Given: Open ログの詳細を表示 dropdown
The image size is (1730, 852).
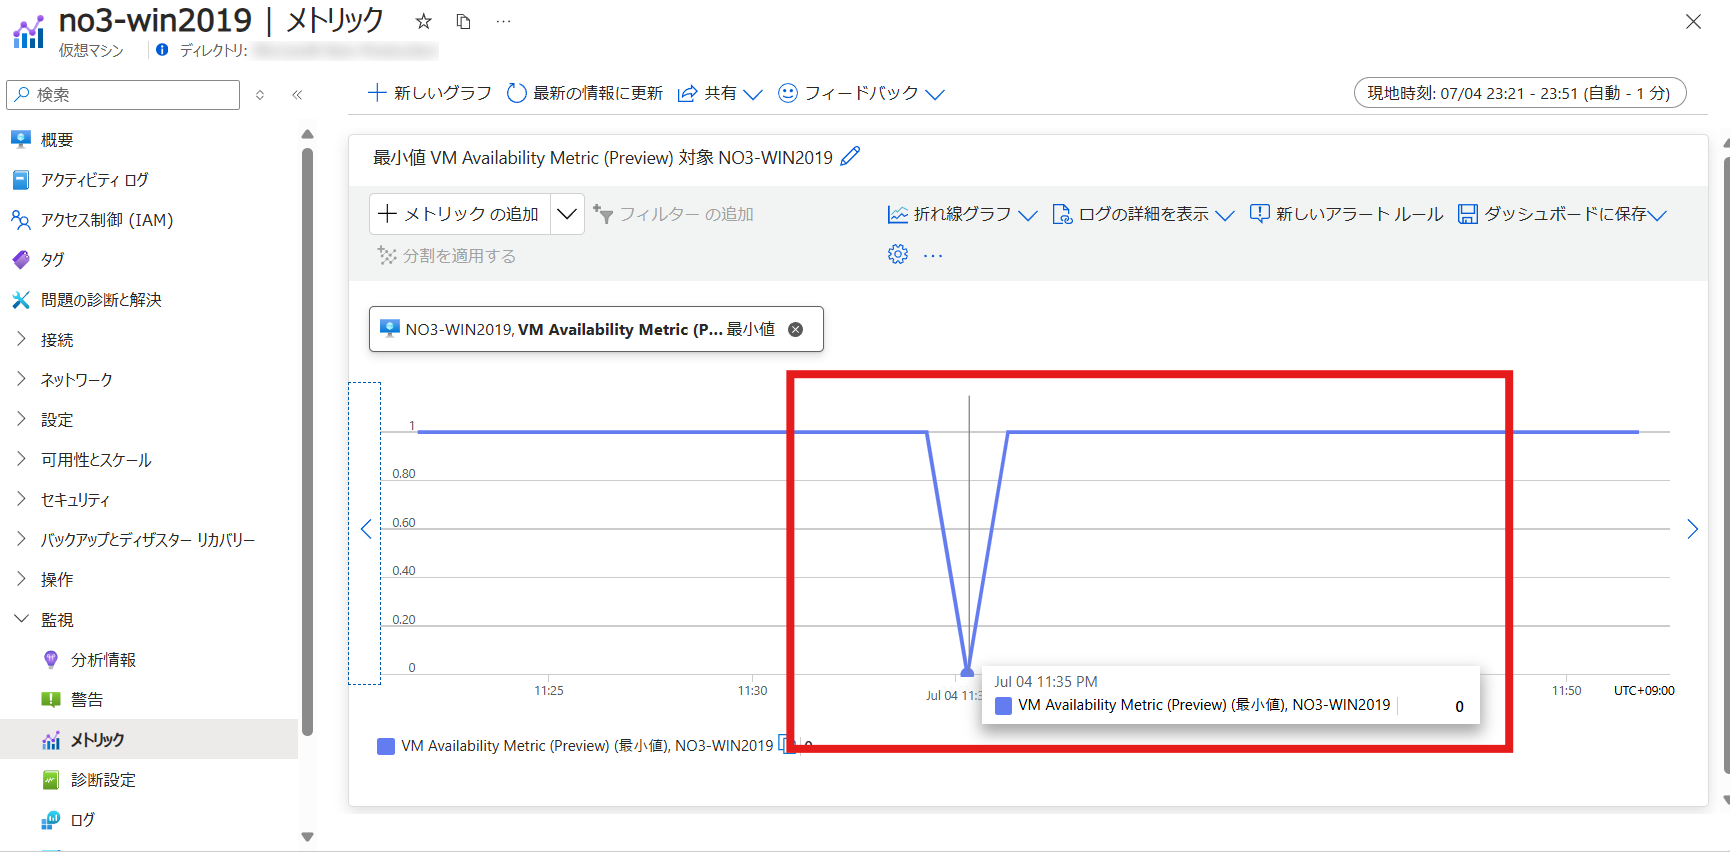Looking at the screenshot, I should (x=1143, y=214).
